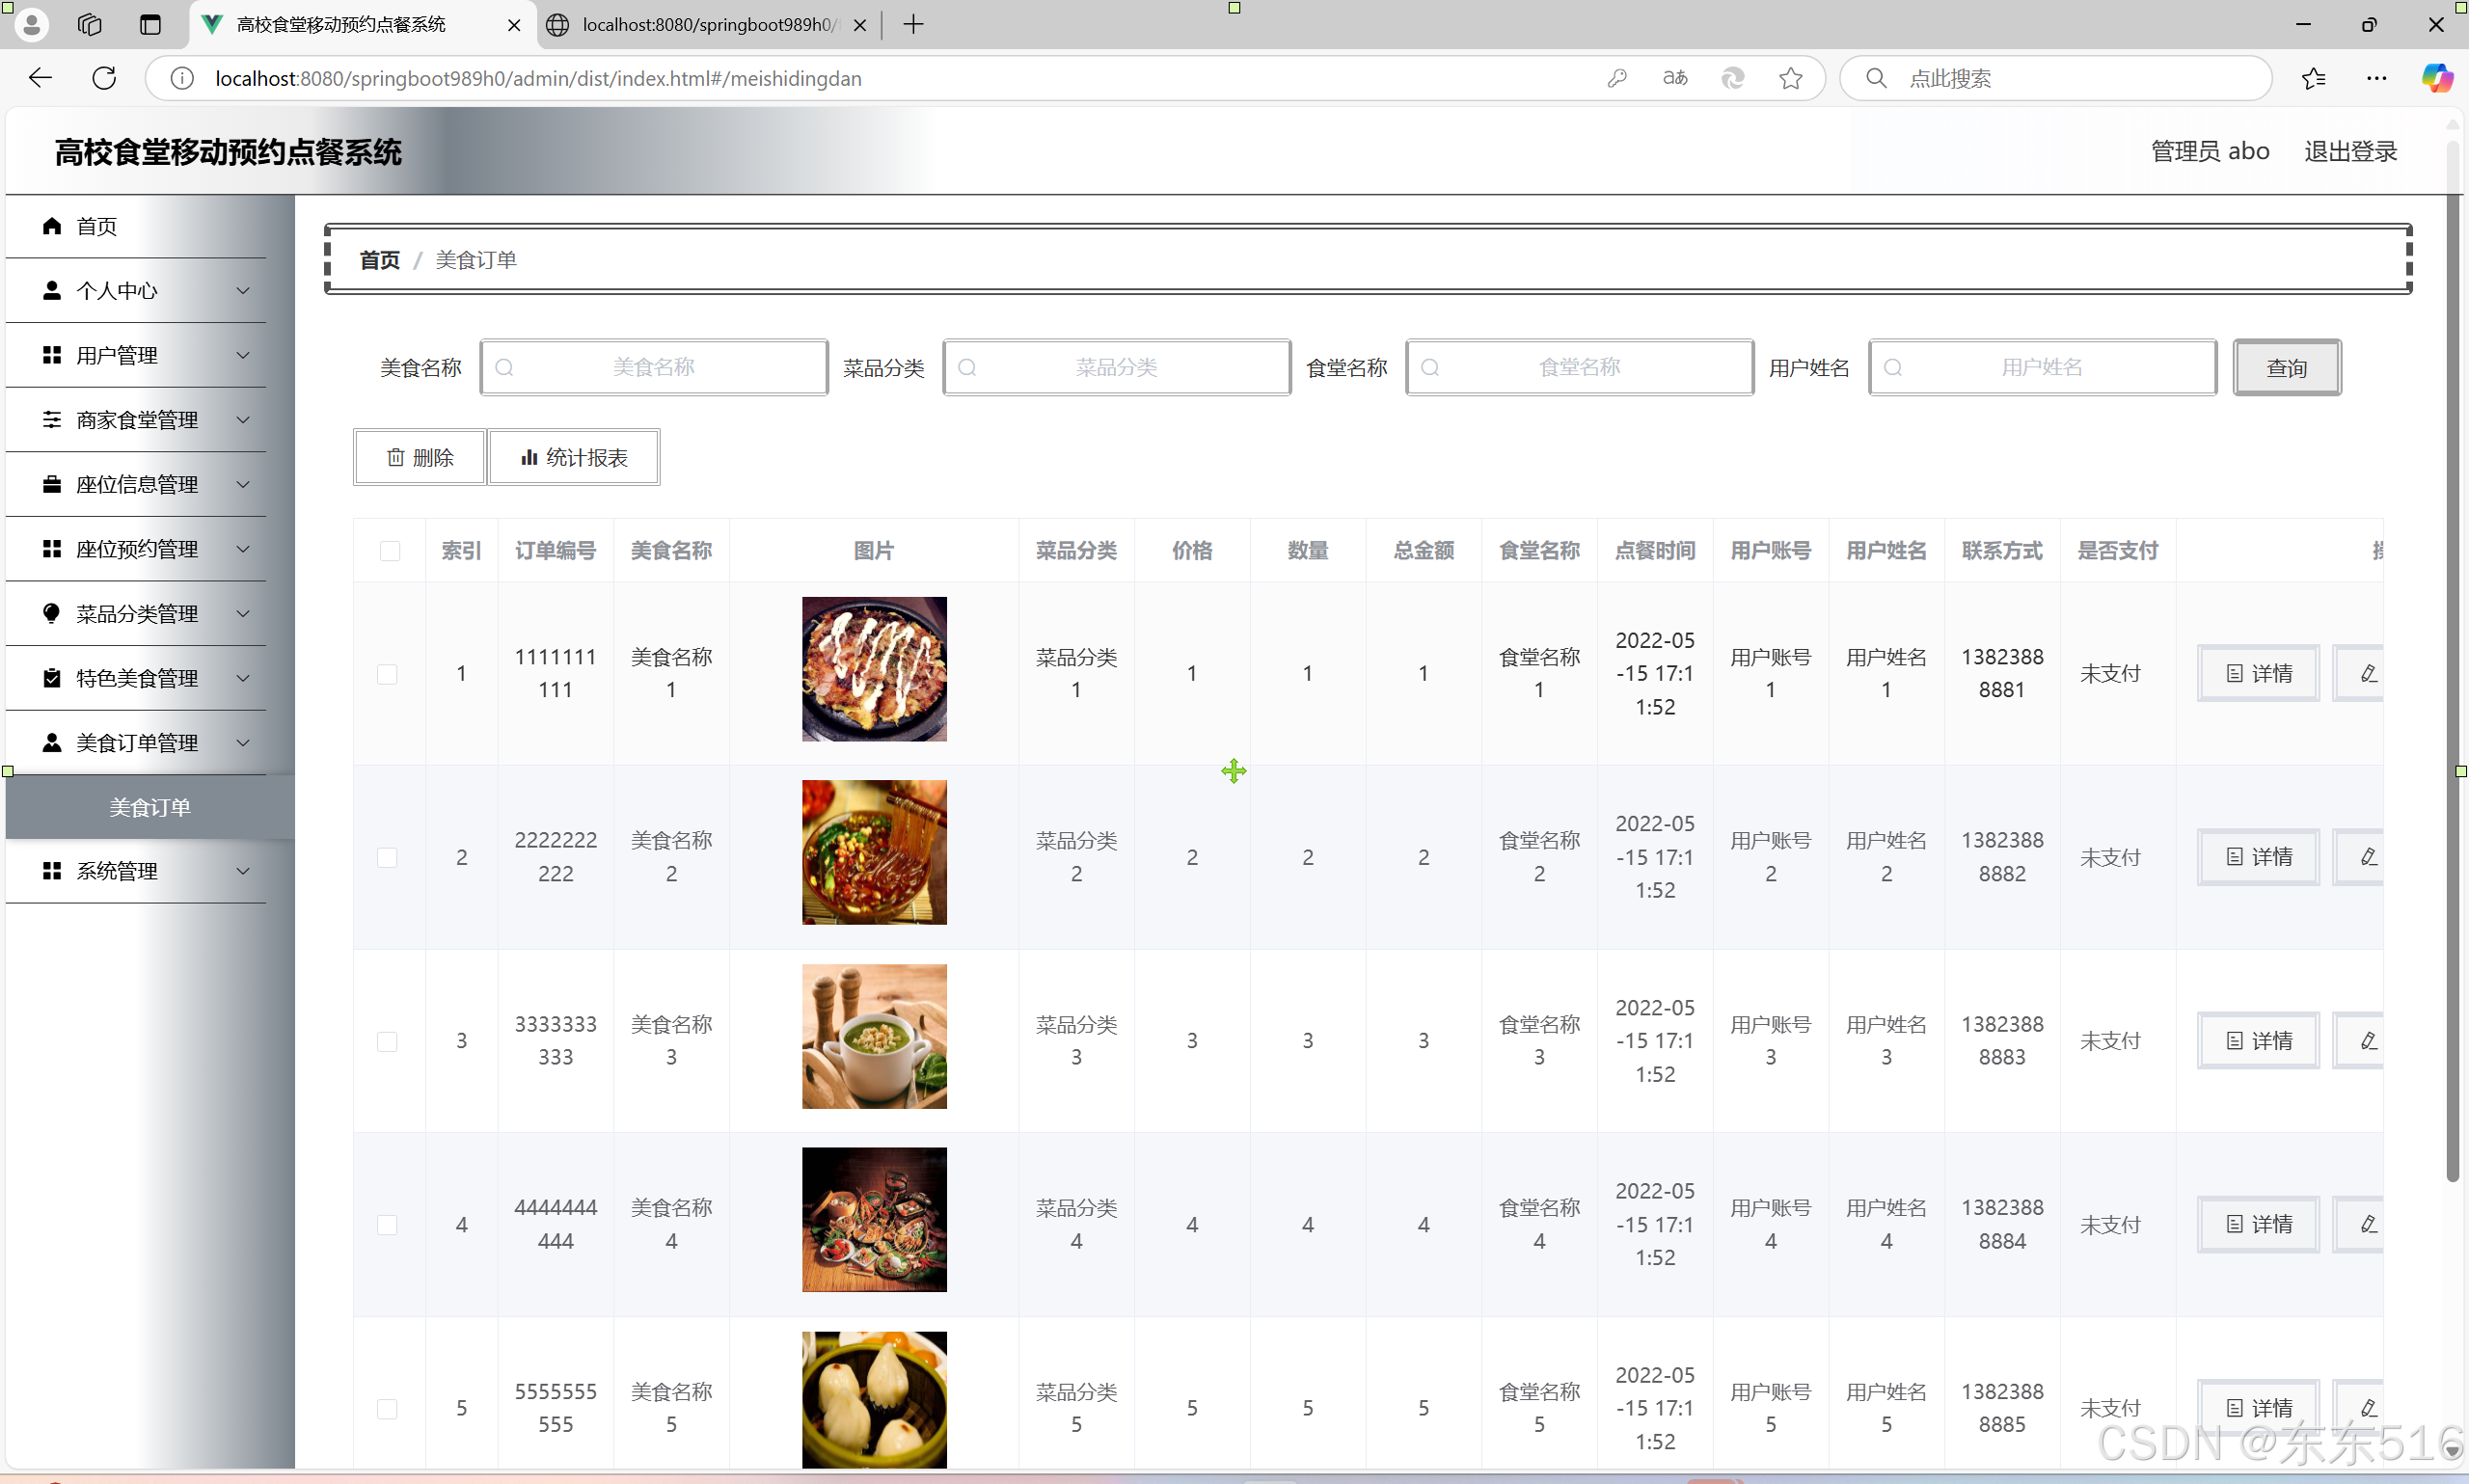Click the edit pencil icon in row 1
The height and width of the screenshot is (1484, 2469).
click(x=2367, y=673)
